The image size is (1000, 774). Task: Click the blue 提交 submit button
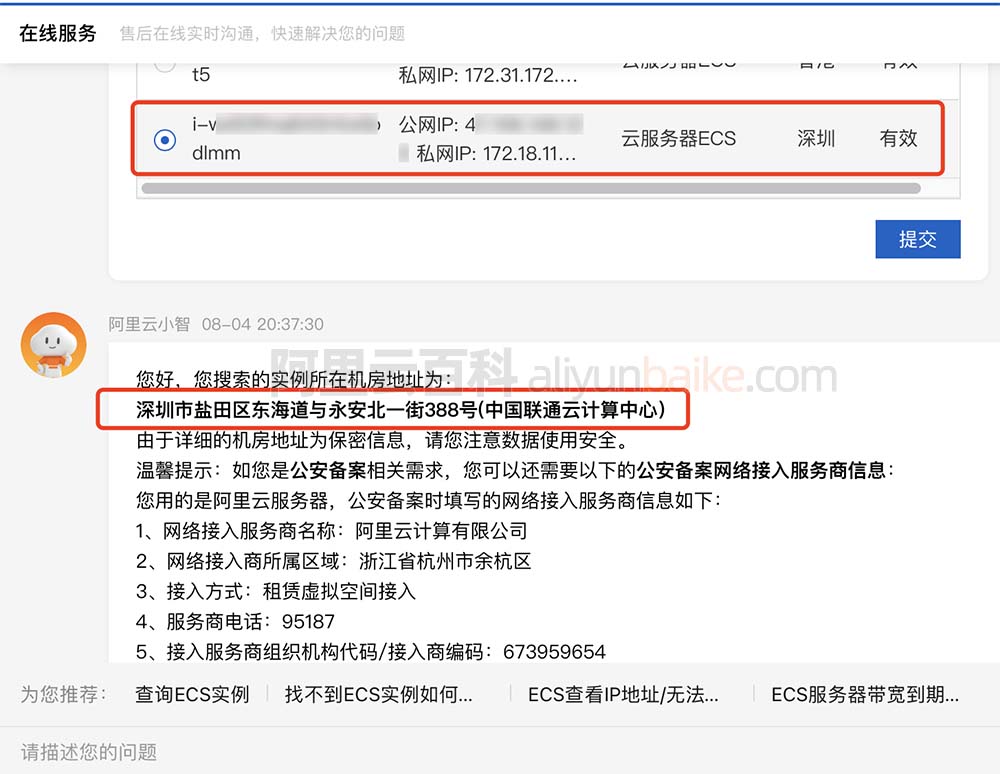918,239
